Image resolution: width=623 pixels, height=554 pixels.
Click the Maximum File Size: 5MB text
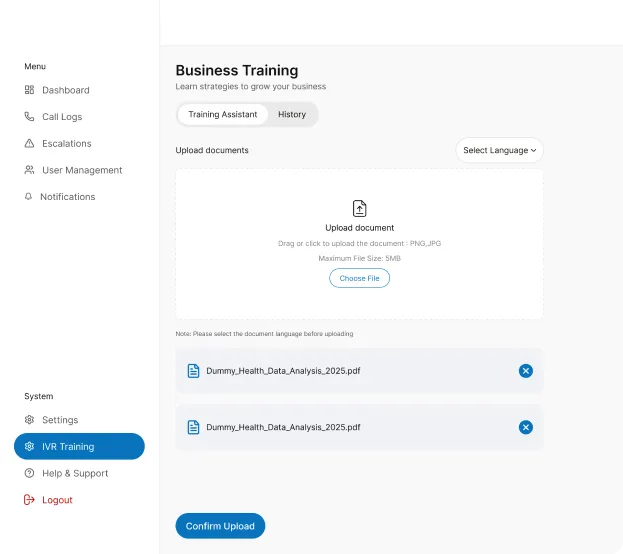(x=359, y=258)
